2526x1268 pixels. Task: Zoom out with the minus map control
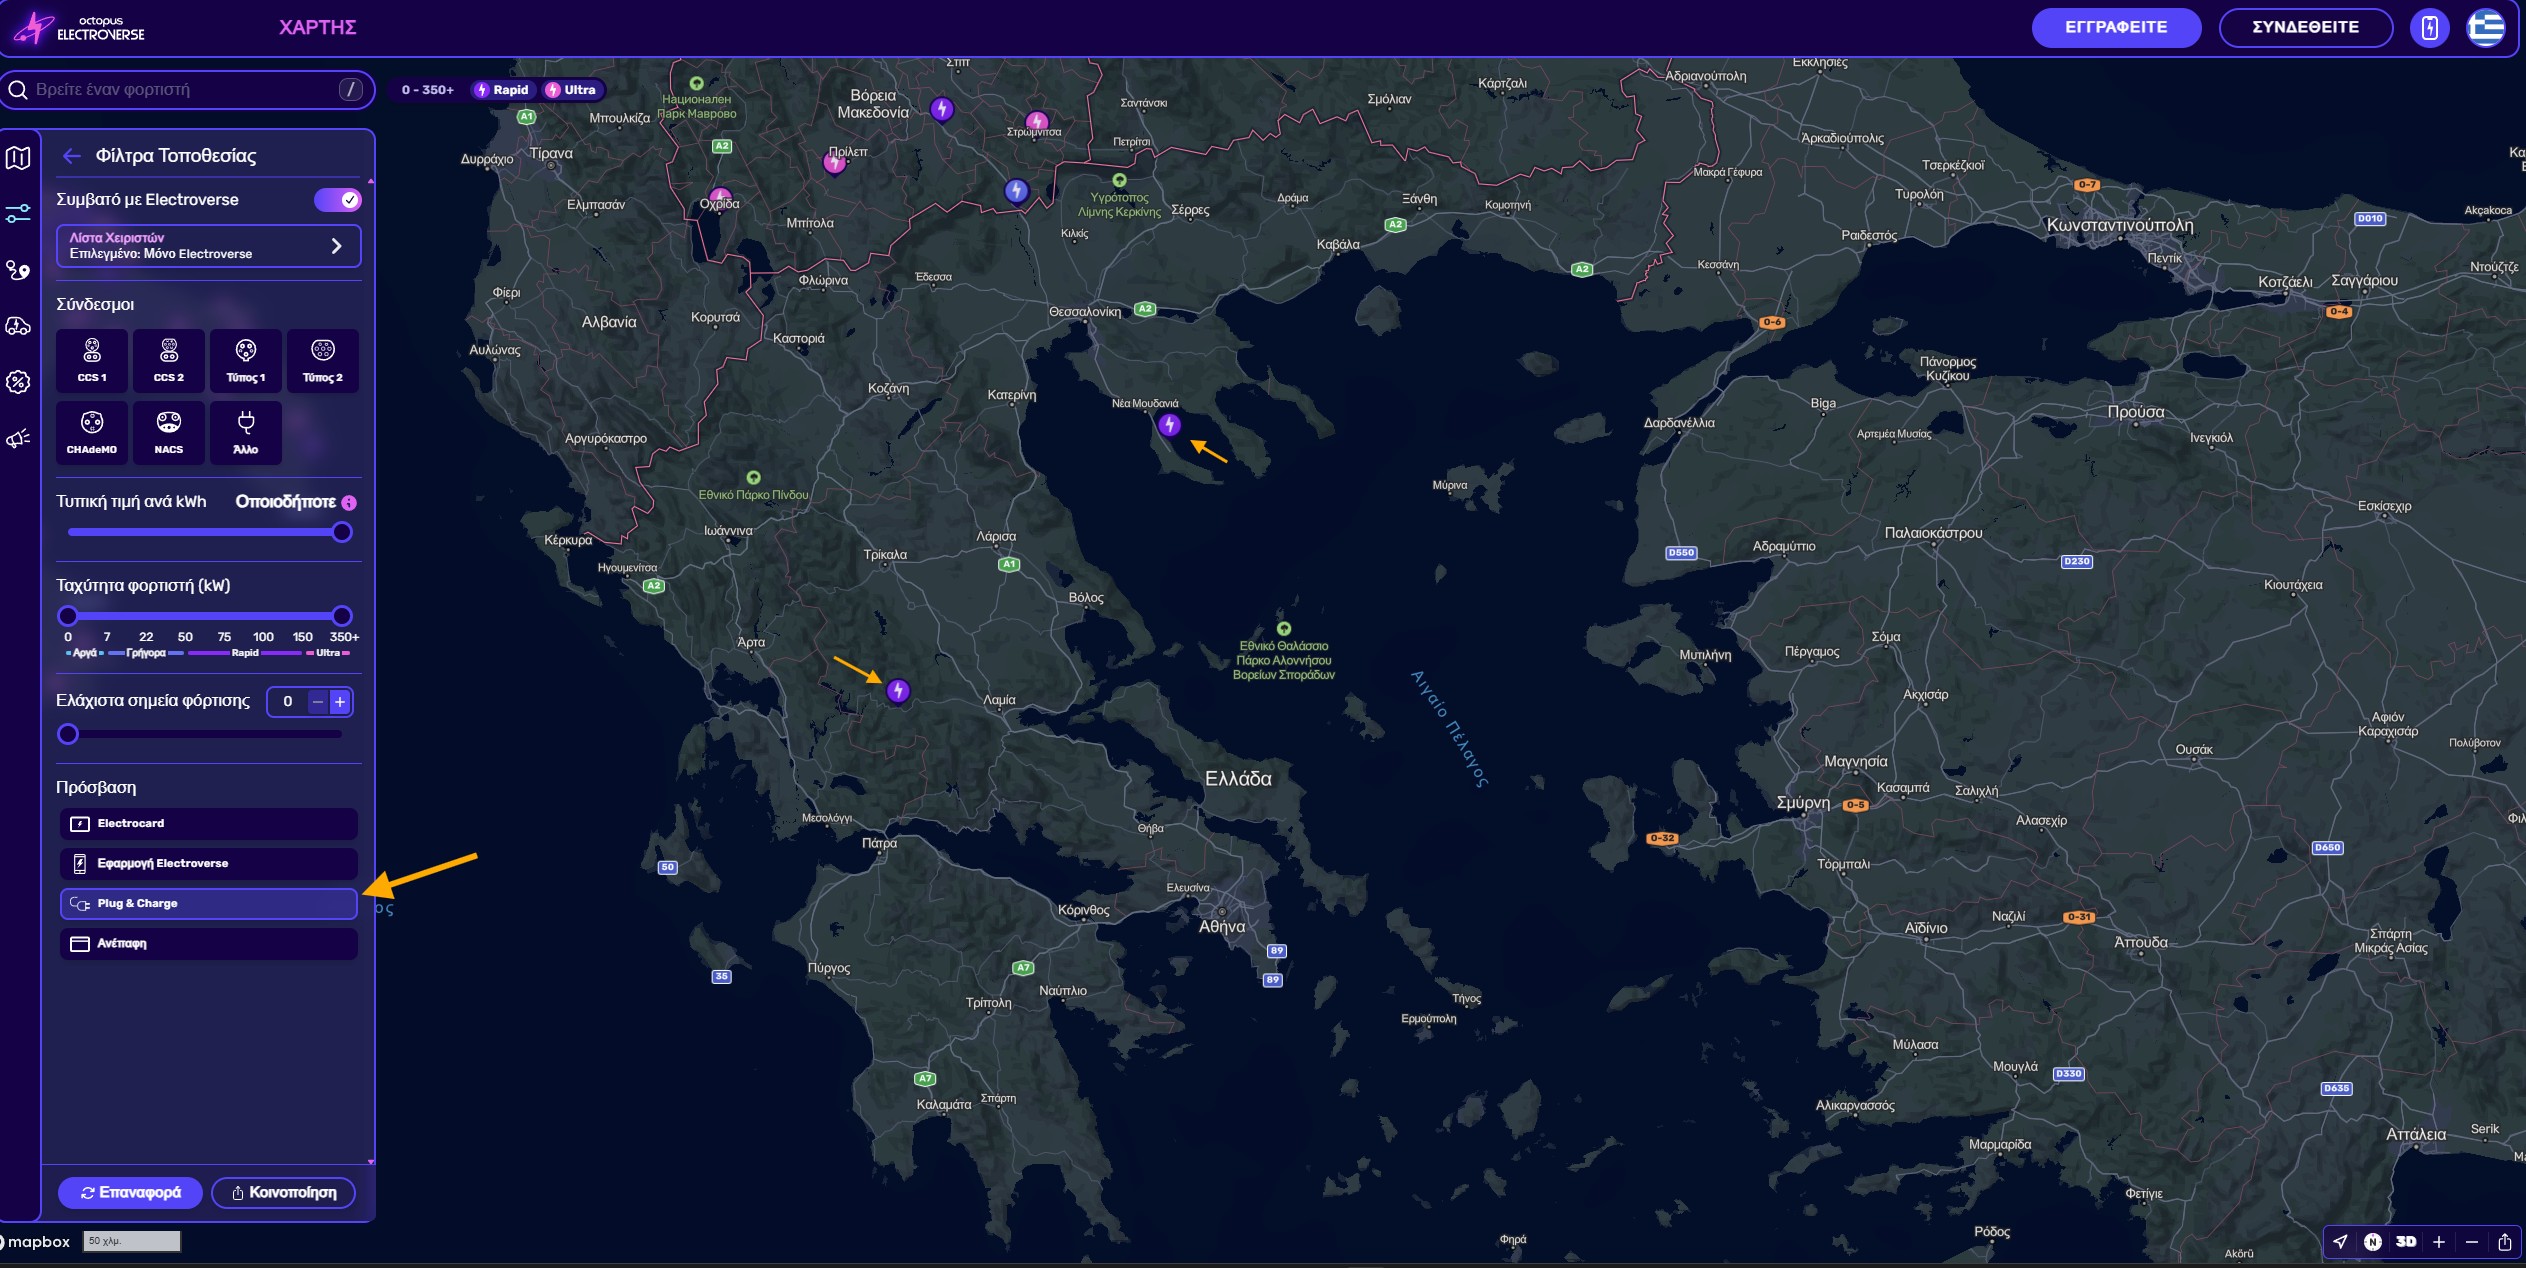click(x=2472, y=1242)
